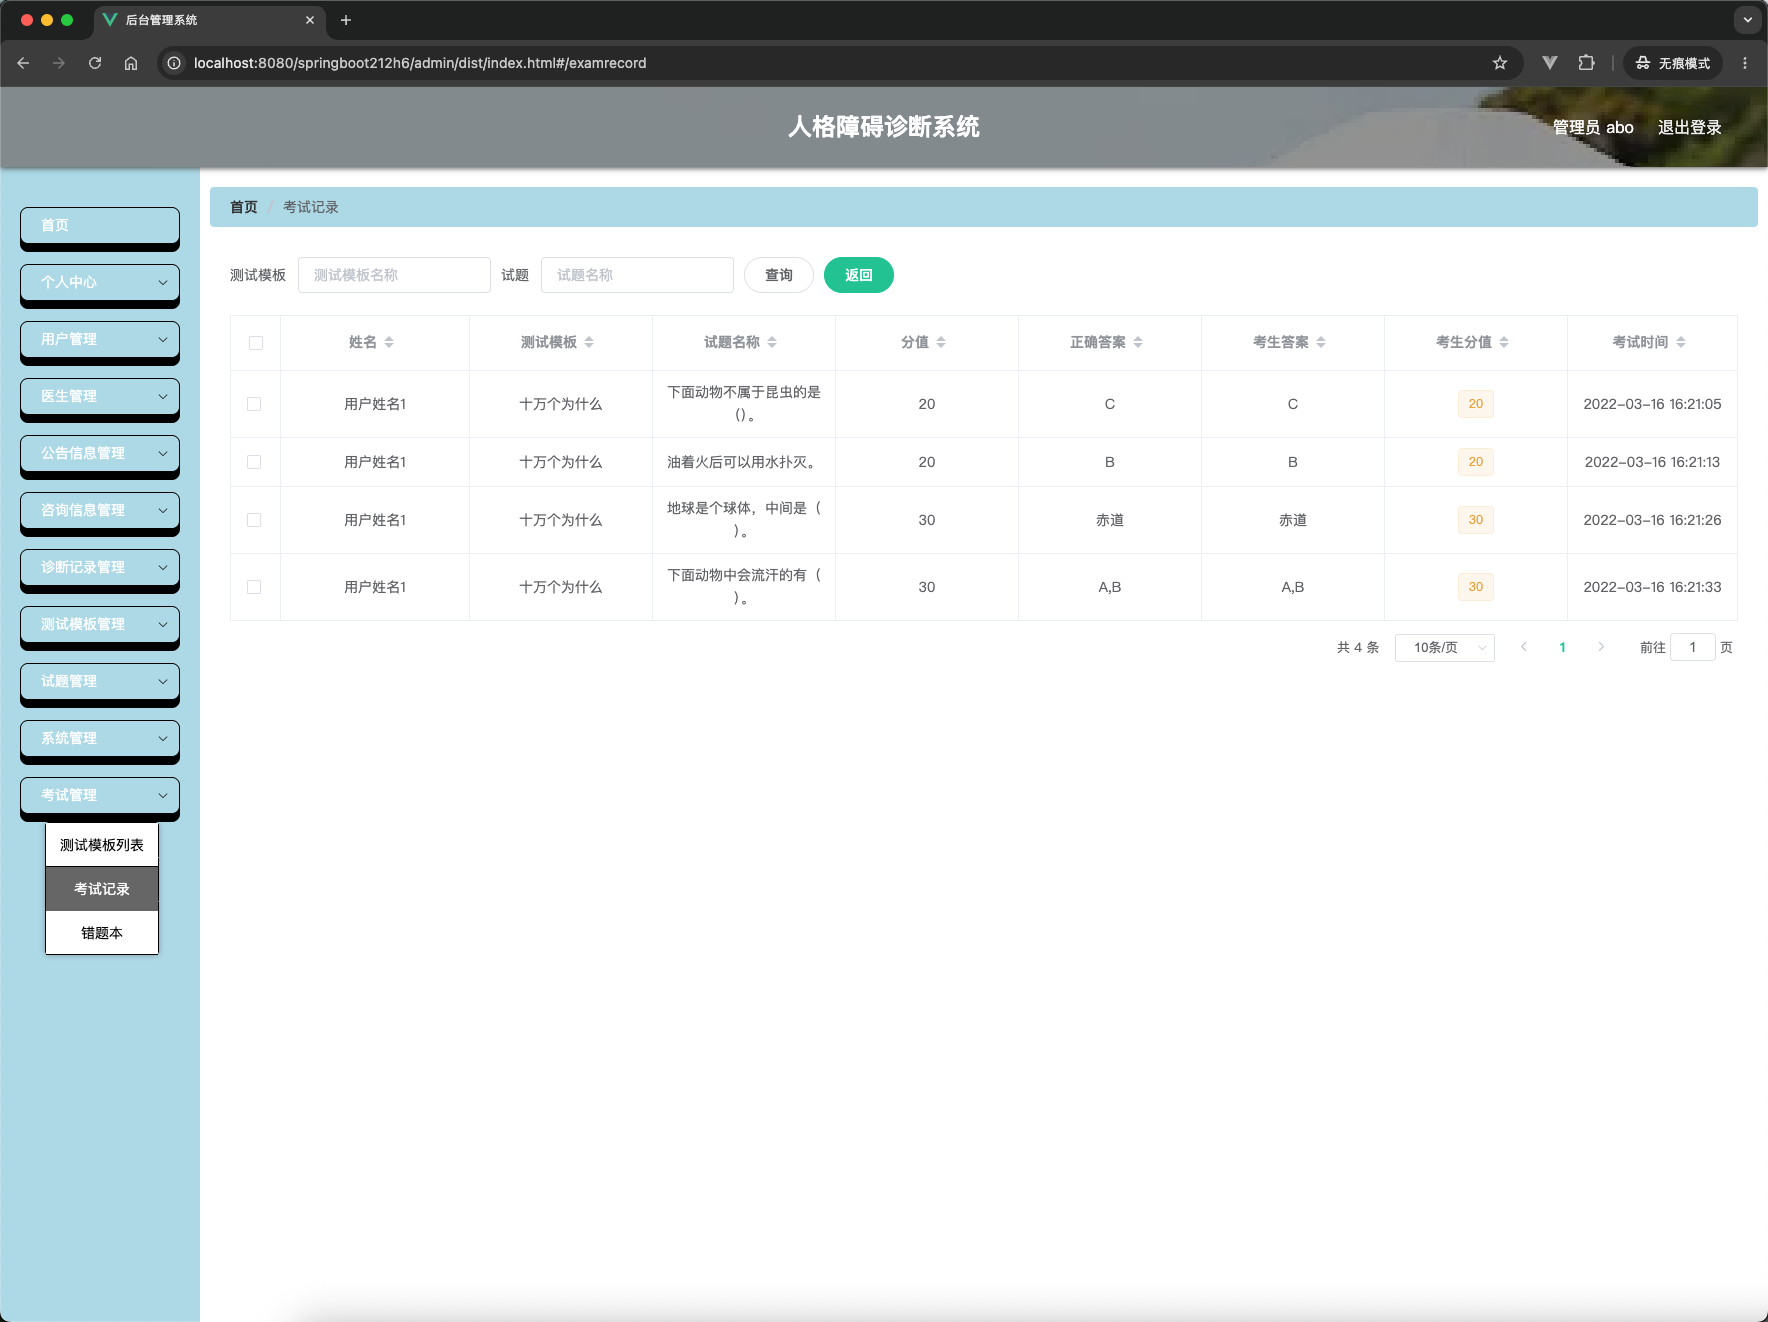The image size is (1768, 1322).
Task: Click the 前往 page number input
Action: 1693,647
